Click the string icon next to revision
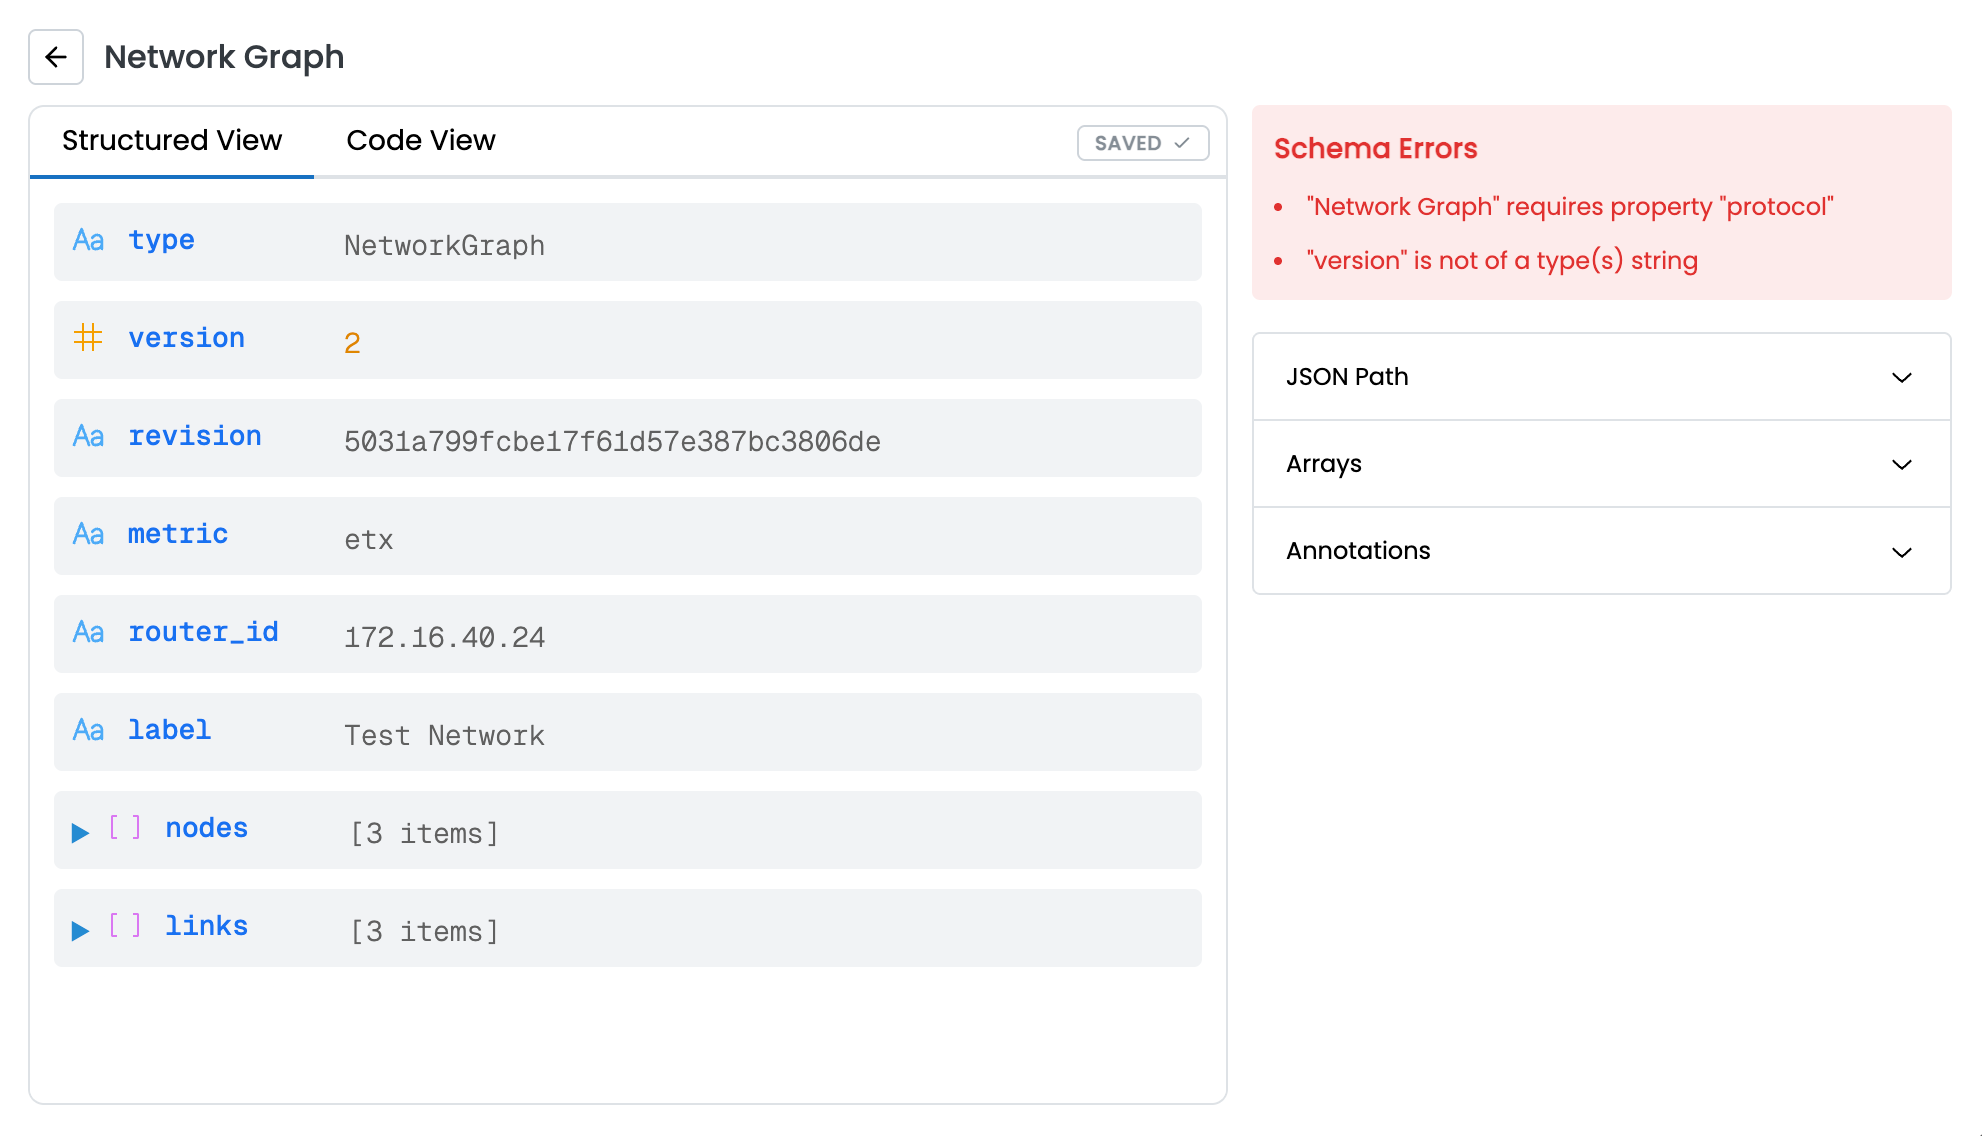 [89, 437]
